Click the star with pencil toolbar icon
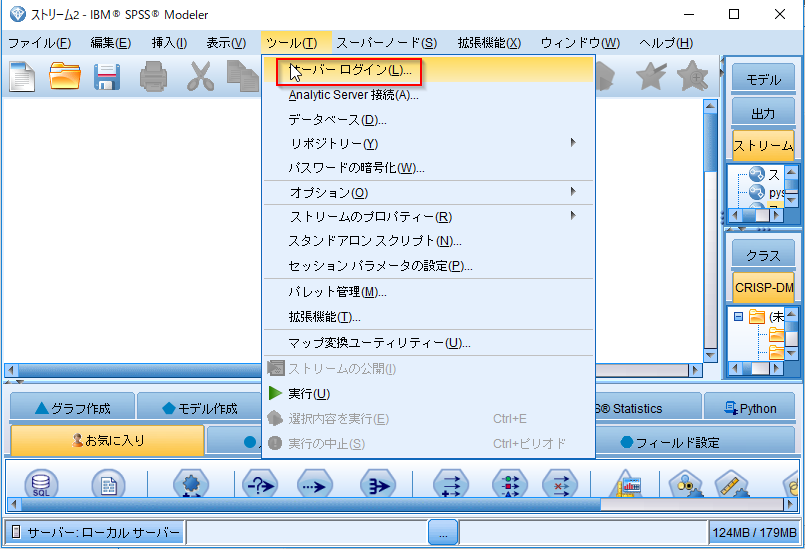The image size is (805, 549). pos(651,77)
